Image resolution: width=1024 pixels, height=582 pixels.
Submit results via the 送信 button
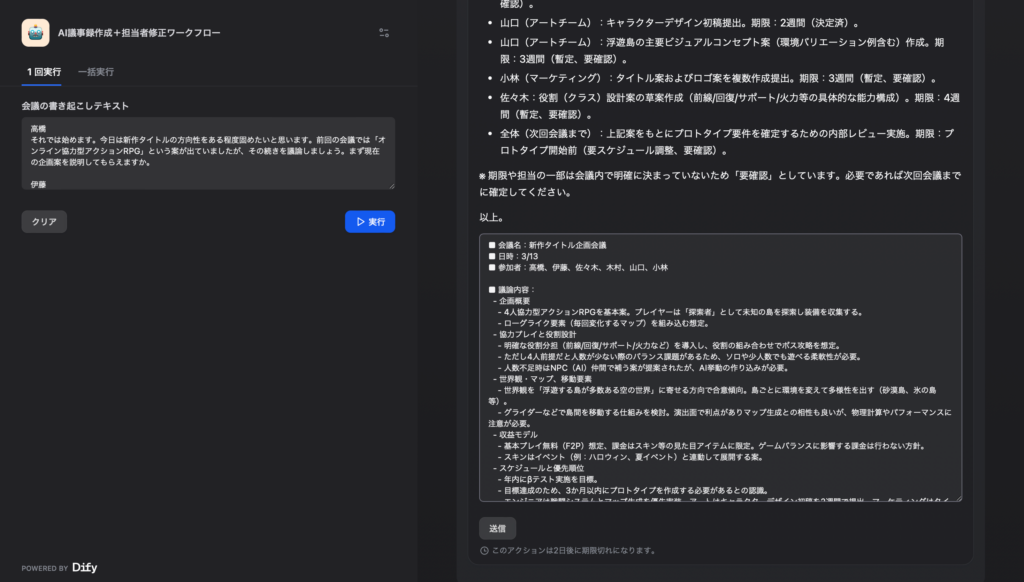pyautogui.click(x=497, y=528)
